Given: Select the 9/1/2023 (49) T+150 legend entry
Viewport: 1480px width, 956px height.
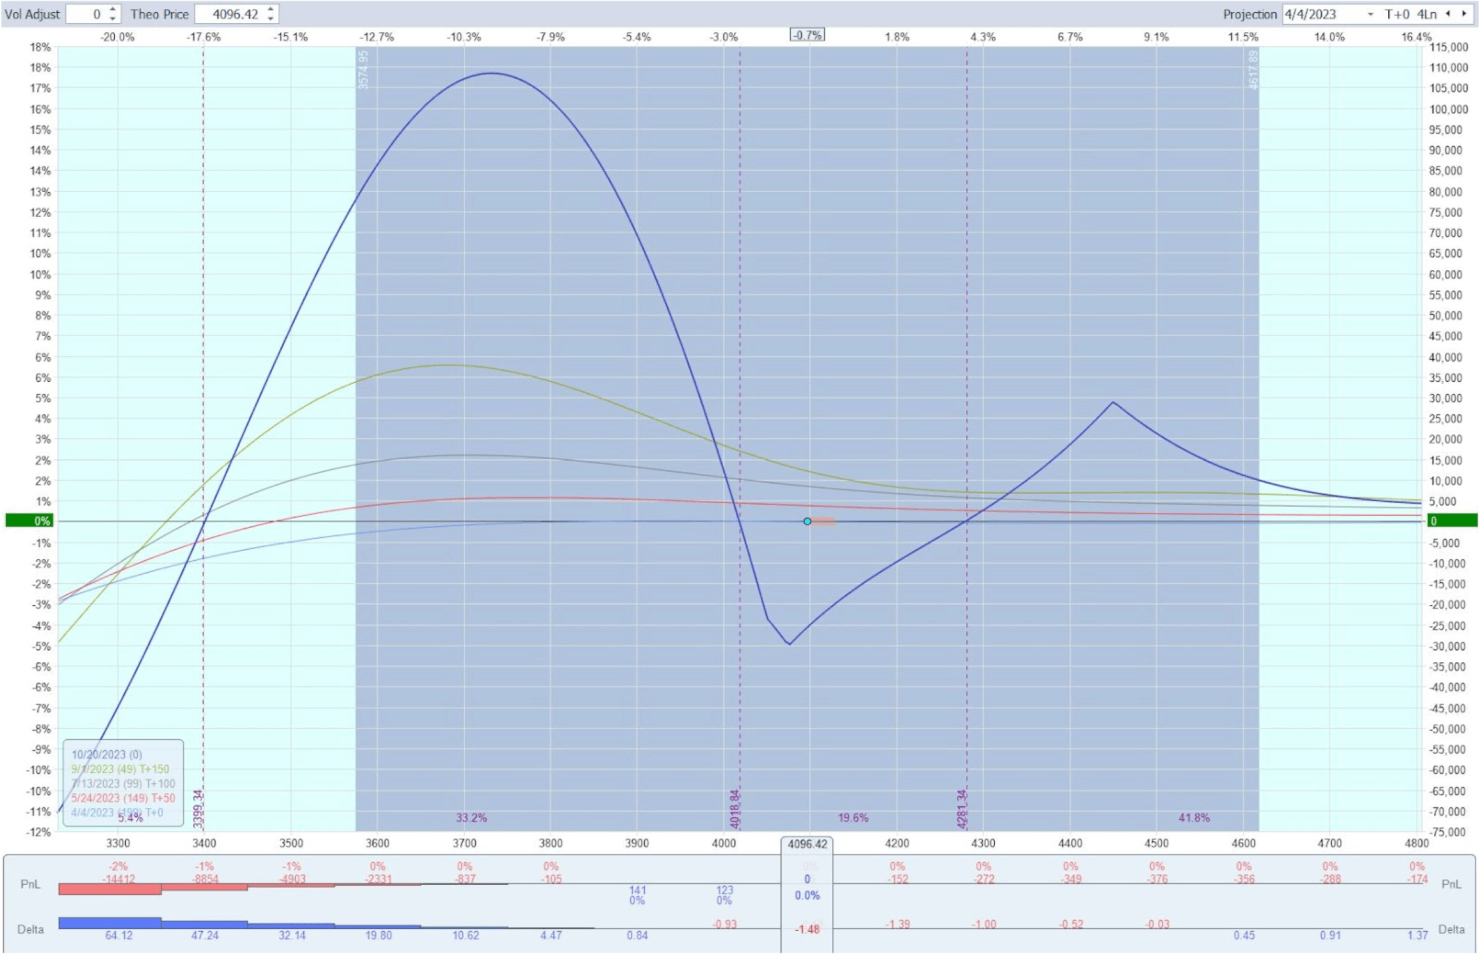Looking at the screenshot, I should pyautogui.click(x=120, y=770).
